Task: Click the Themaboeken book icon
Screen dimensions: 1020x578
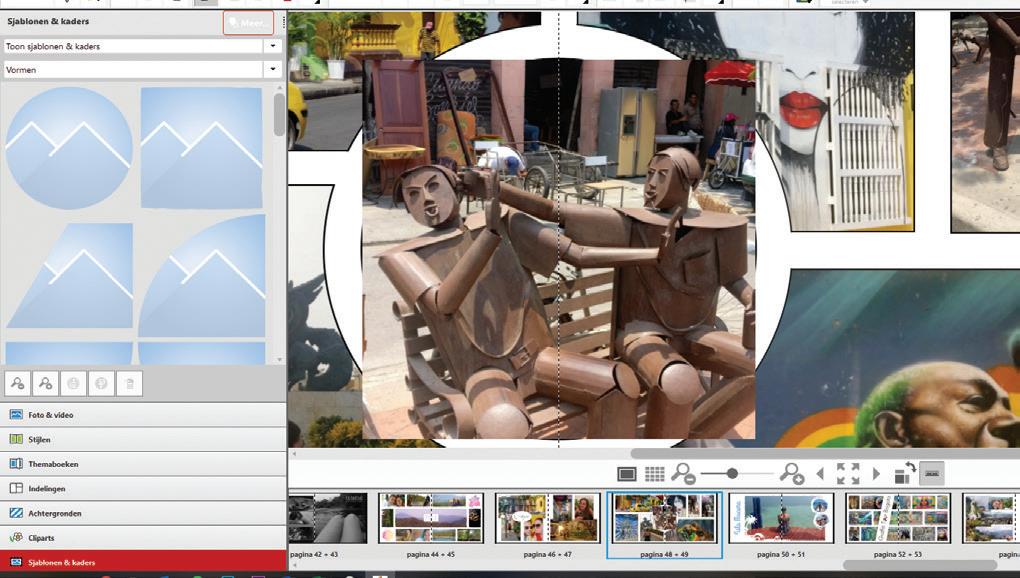Action: point(16,464)
